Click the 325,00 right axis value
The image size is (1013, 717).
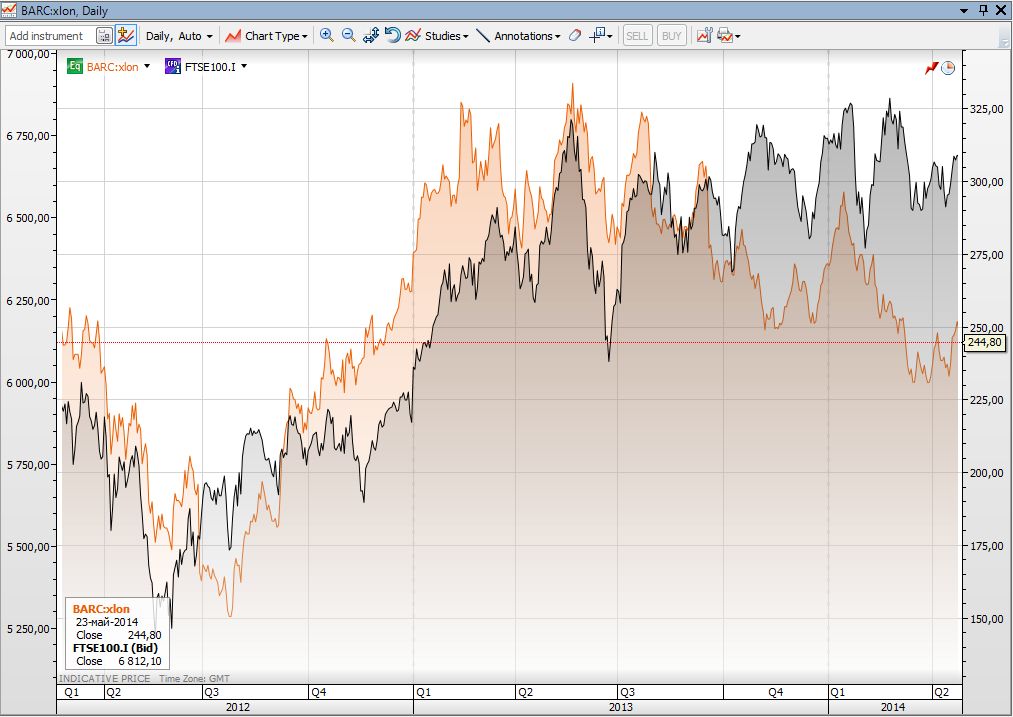[987, 109]
